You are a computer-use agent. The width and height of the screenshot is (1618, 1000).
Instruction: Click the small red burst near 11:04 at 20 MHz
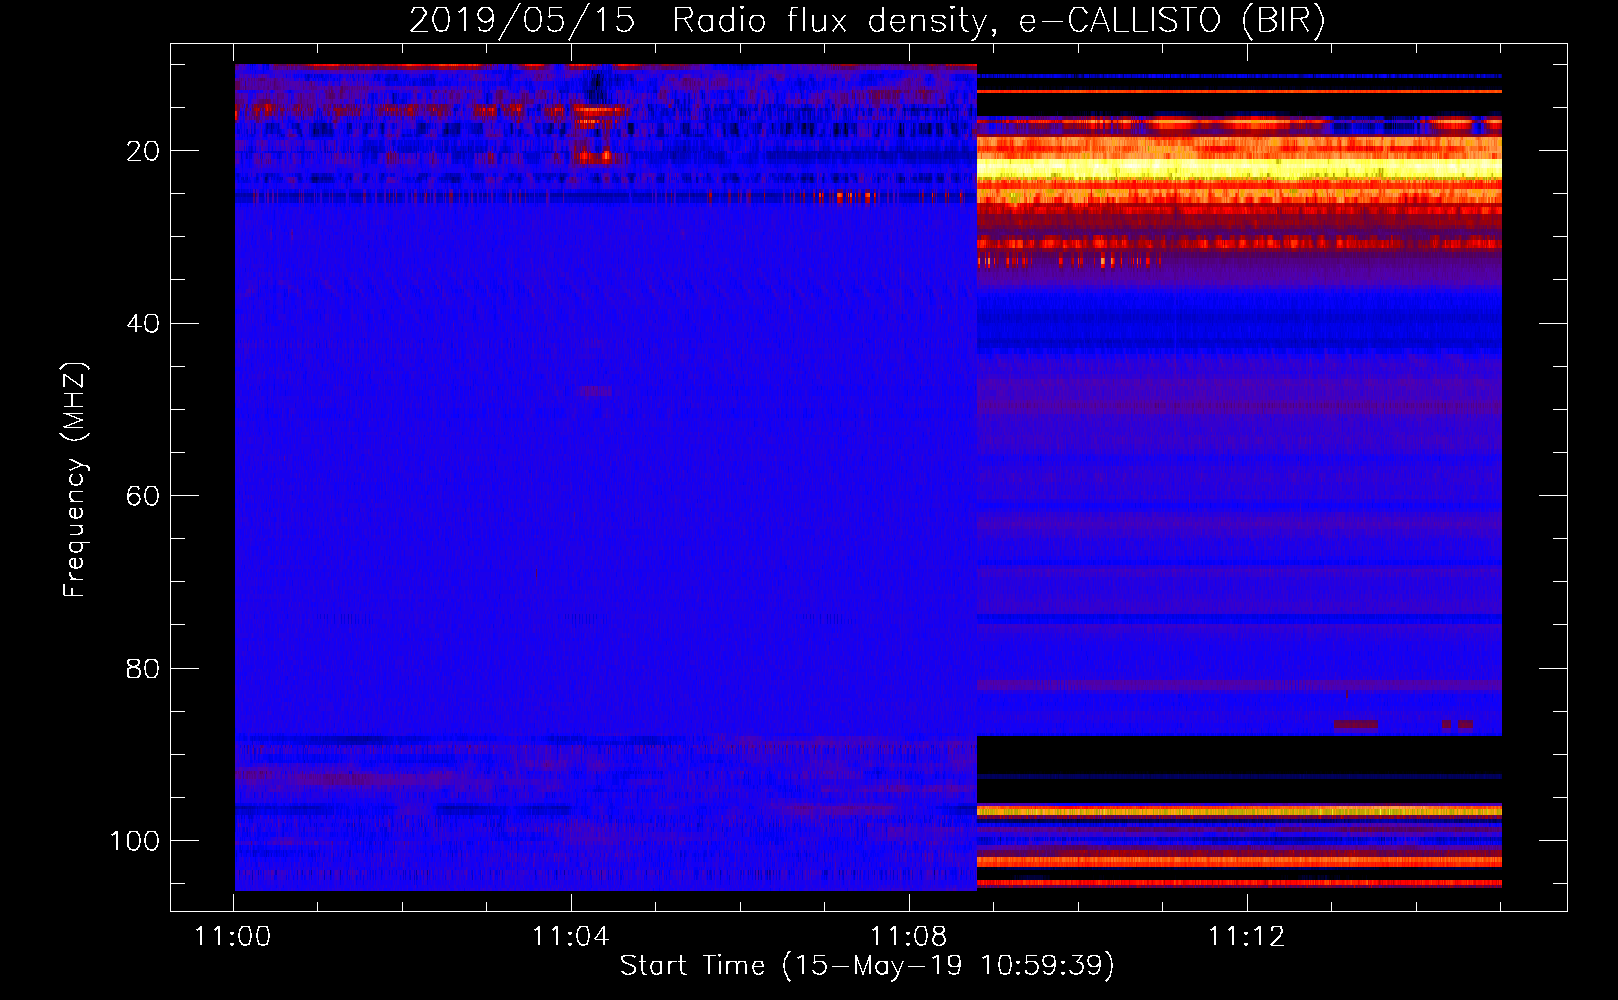point(594,157)
